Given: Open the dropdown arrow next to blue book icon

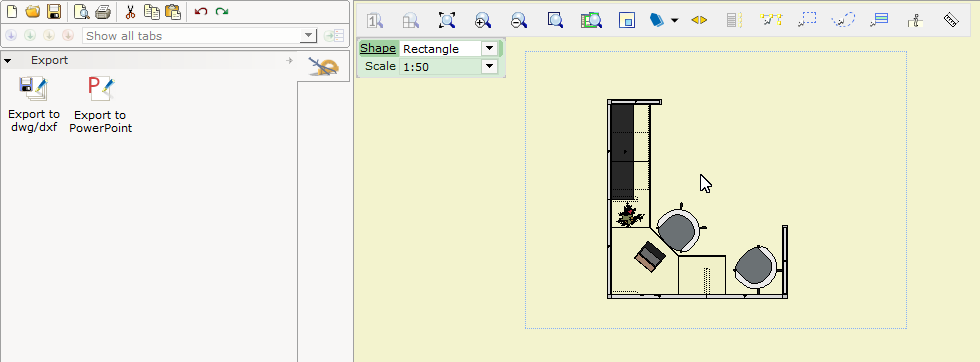Looking at the screenshot, I should click(x=674, y=20).
